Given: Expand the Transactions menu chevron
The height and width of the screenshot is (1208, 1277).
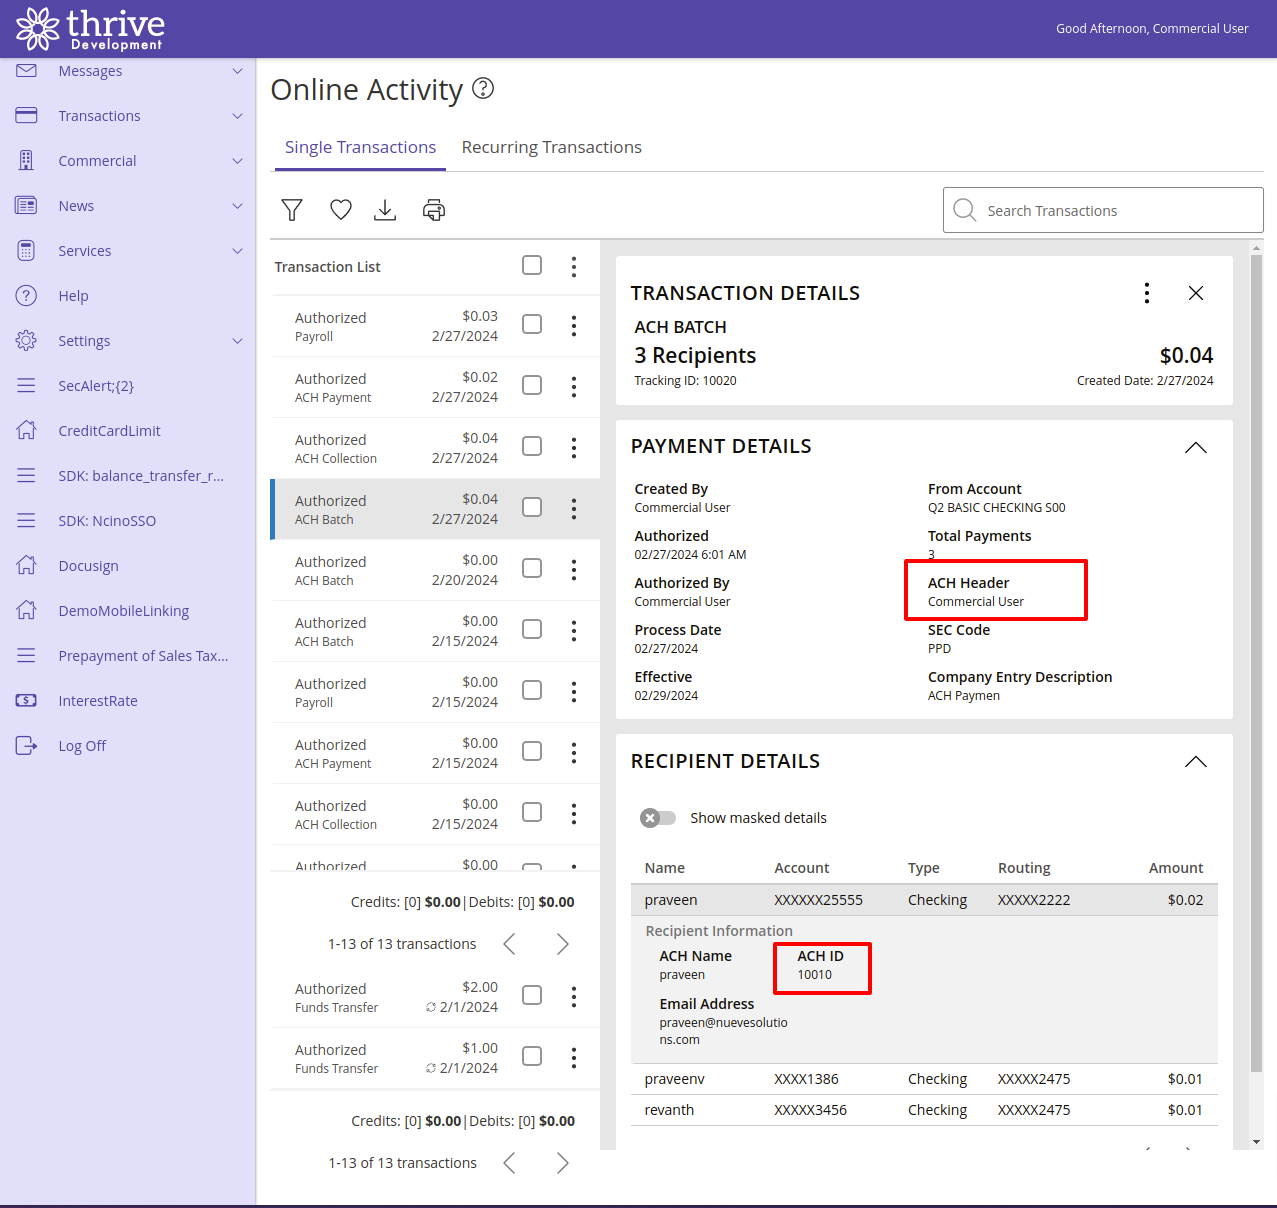Looking at the screenshot, I should [x=238, y=115].
